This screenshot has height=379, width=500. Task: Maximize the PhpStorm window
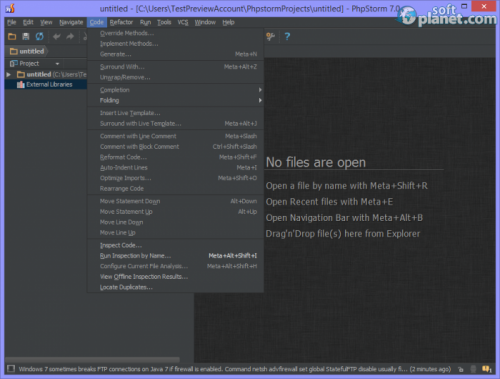[x=464, y=6]
